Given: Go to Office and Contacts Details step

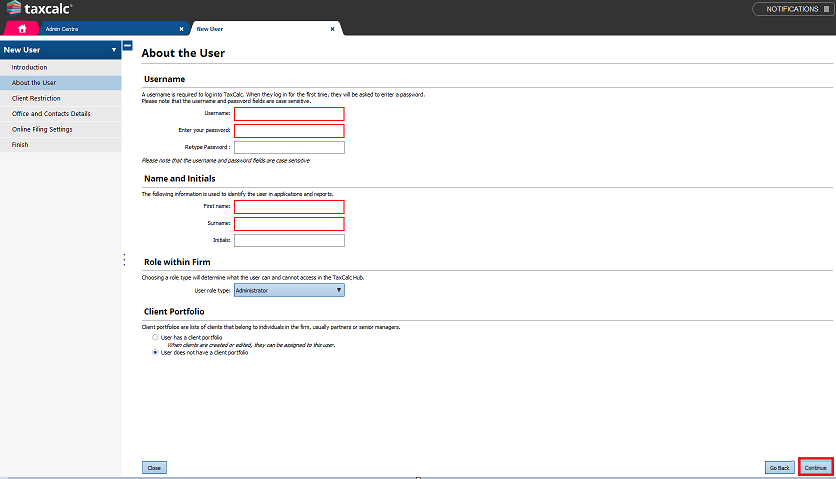Looking at the screenshot, I should pyautogui.click(x=51, y=114).
